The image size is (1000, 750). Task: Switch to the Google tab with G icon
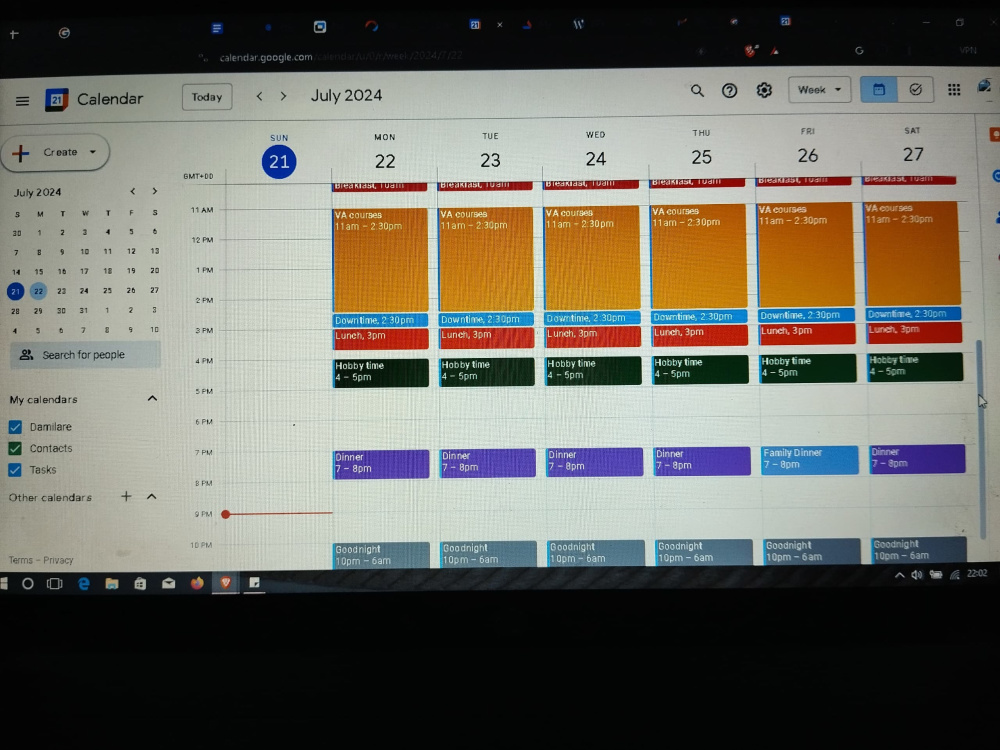tap(64, 33)
